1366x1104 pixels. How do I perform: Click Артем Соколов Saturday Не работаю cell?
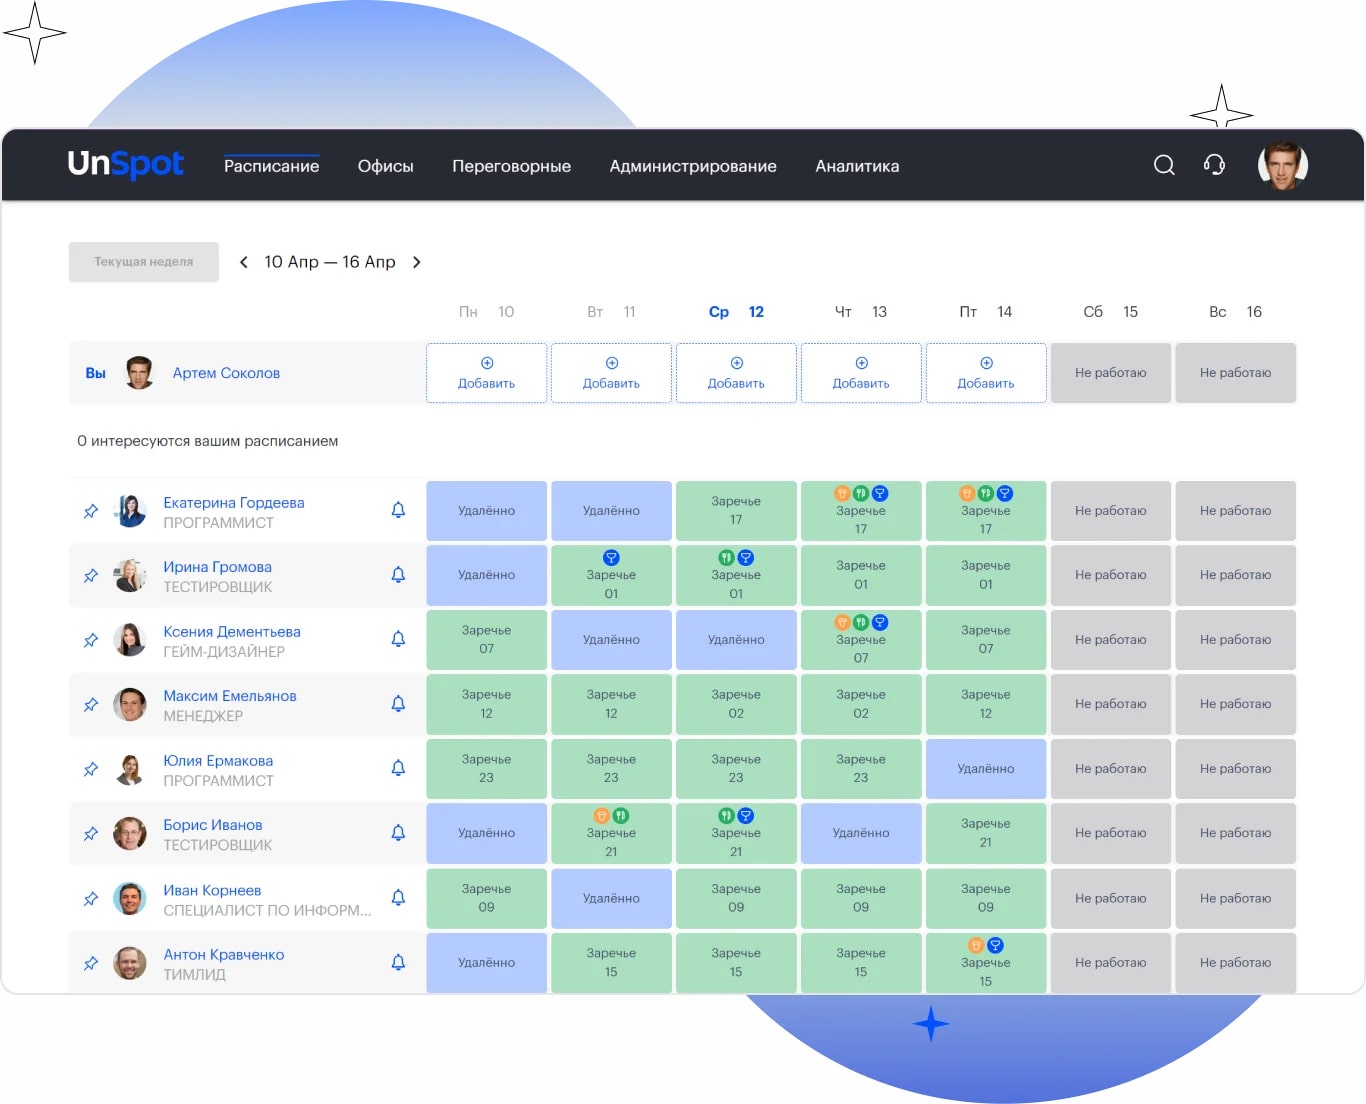point(1111,373)
